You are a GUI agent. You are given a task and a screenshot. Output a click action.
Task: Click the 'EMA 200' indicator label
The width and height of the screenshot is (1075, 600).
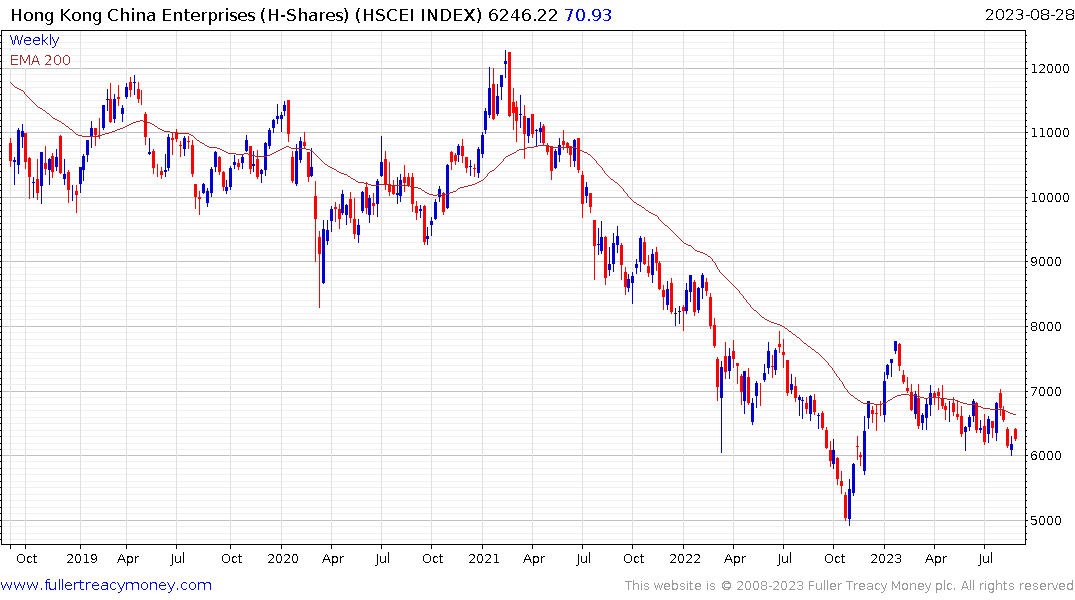[x=40, y=60]
